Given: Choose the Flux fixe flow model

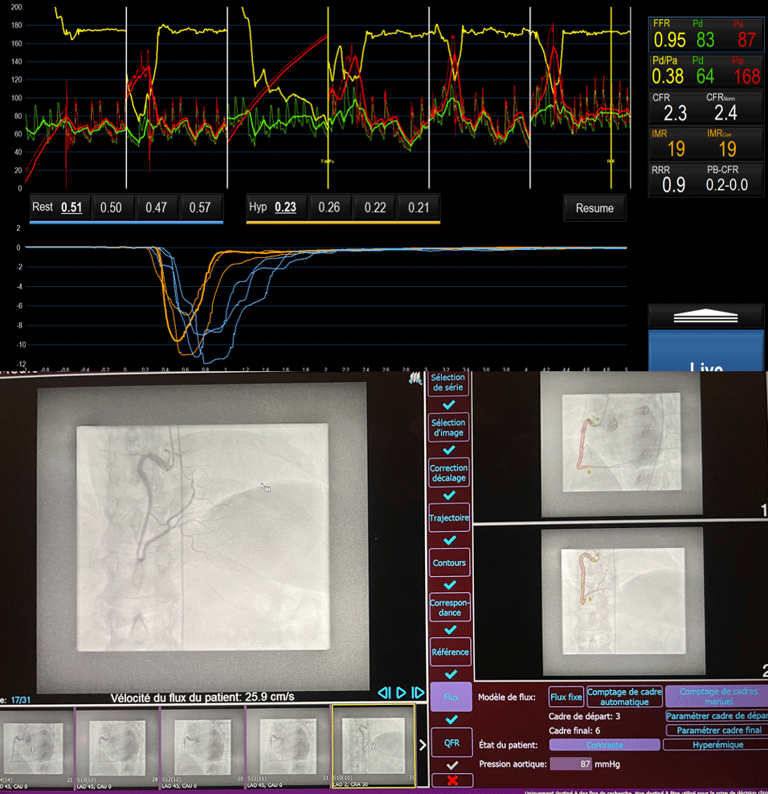Looking at the screenshot, I should pyautogui.click(x=566, y=697).
